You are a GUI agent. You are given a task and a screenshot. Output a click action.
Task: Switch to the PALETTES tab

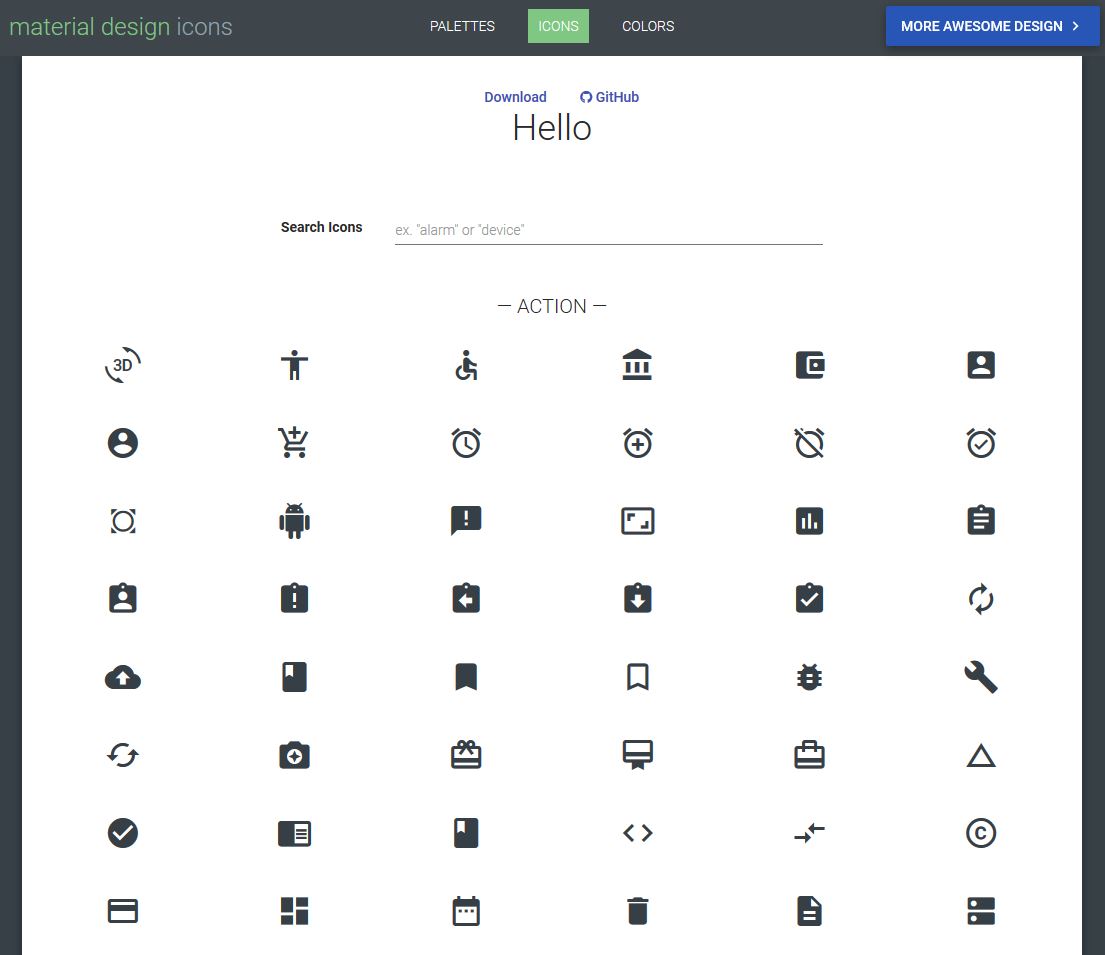pyautogui.click(x=461, y=26)
